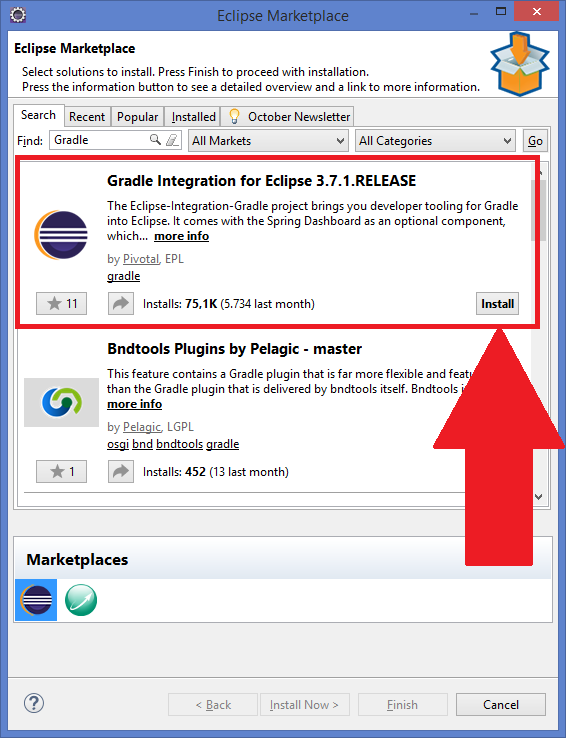The image size is (566, 738).
Task: Maximize the Eclipse Marketplace window
Action: pos(501,11)
